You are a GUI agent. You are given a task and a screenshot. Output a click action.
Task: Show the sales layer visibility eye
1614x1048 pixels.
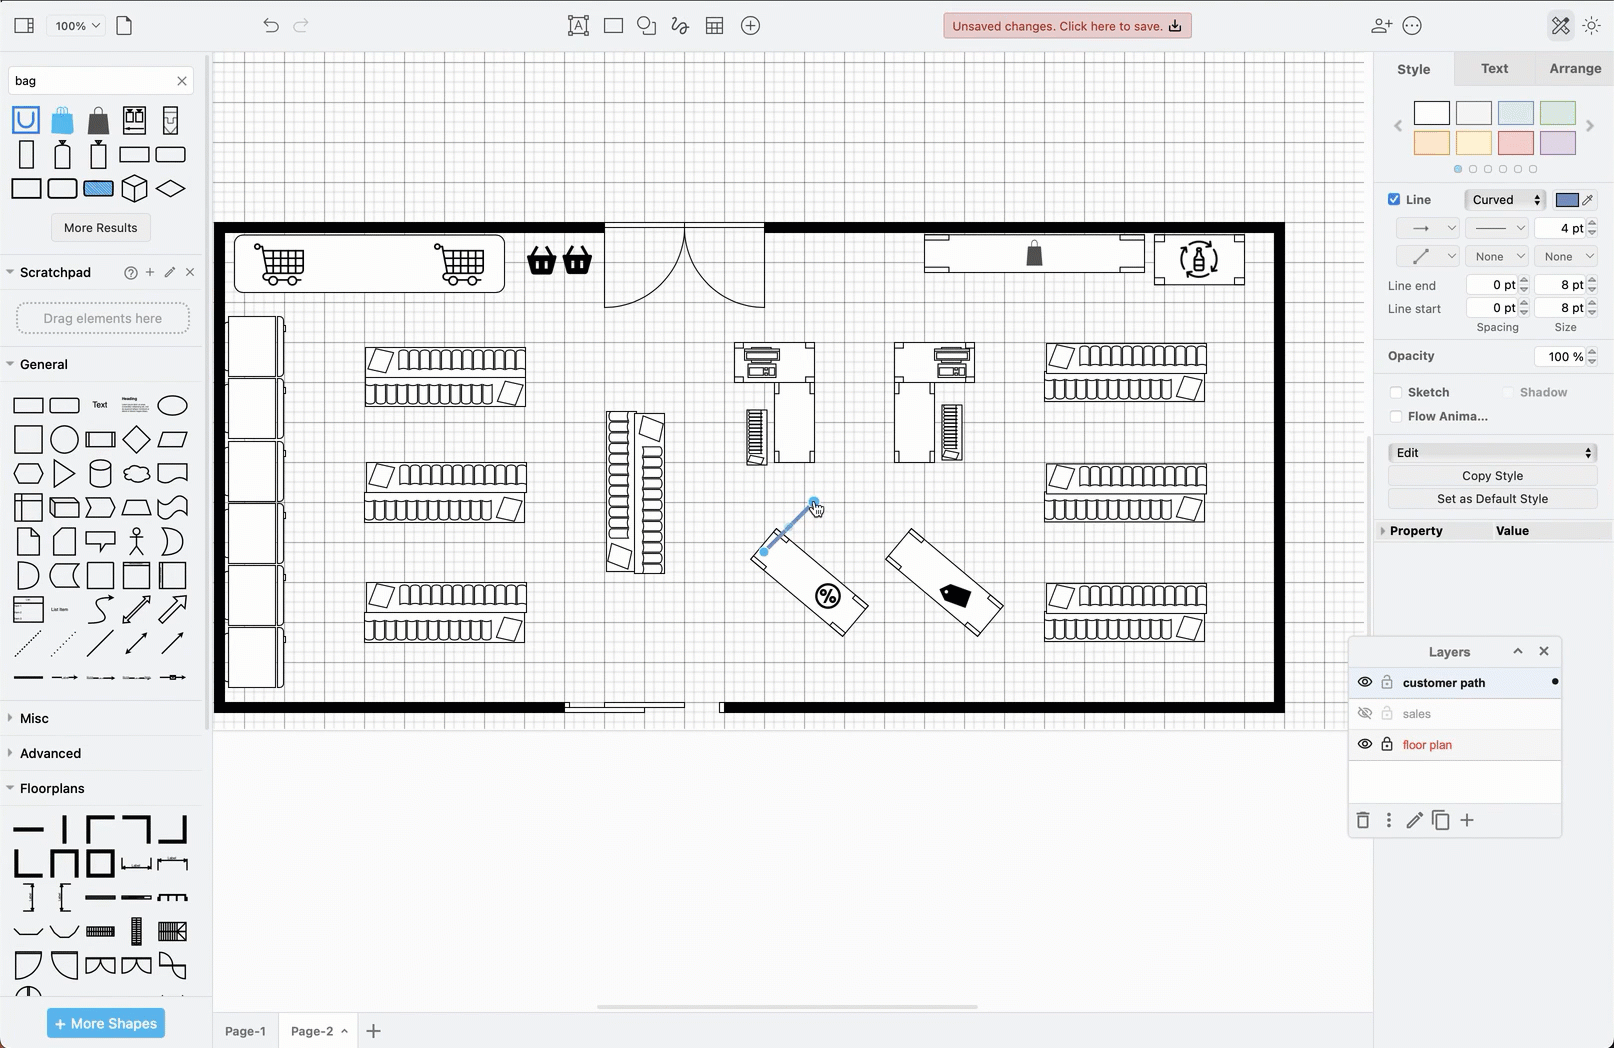1364,713
